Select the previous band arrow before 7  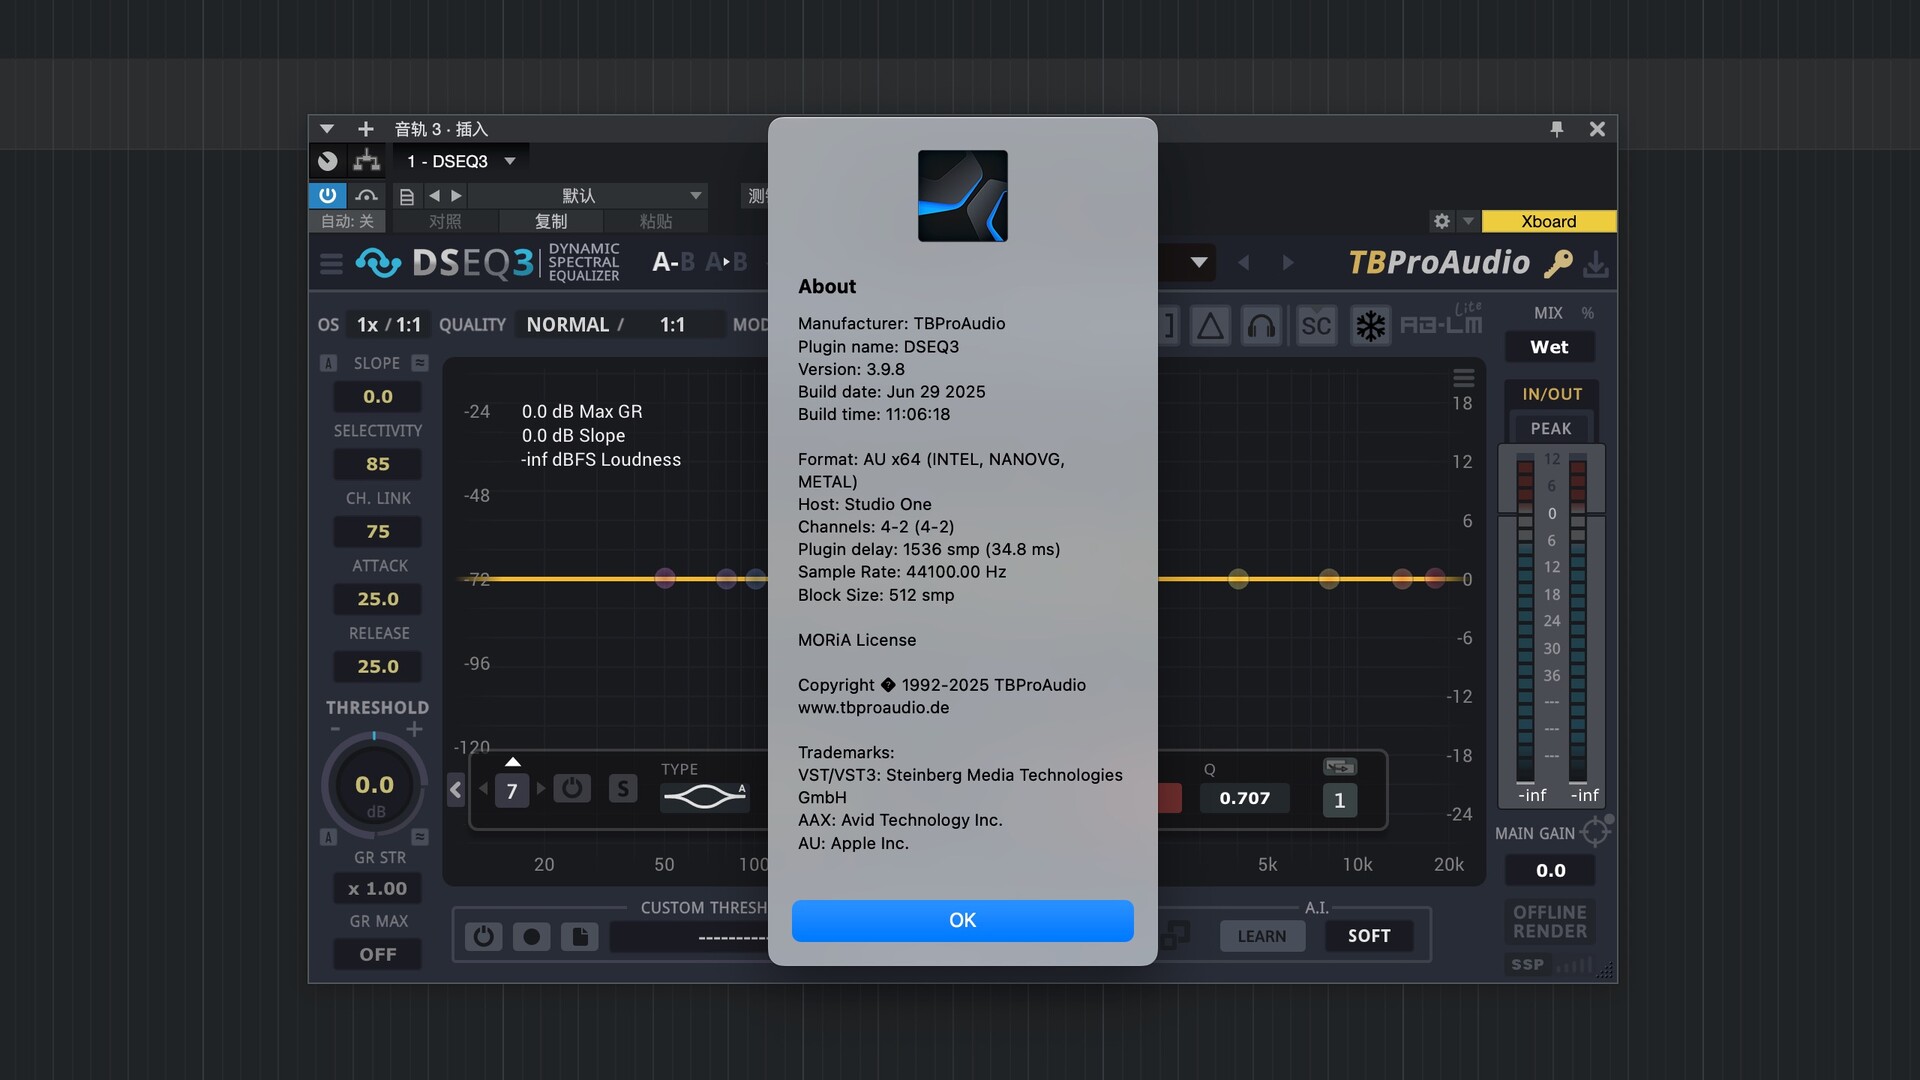[483, 789]
